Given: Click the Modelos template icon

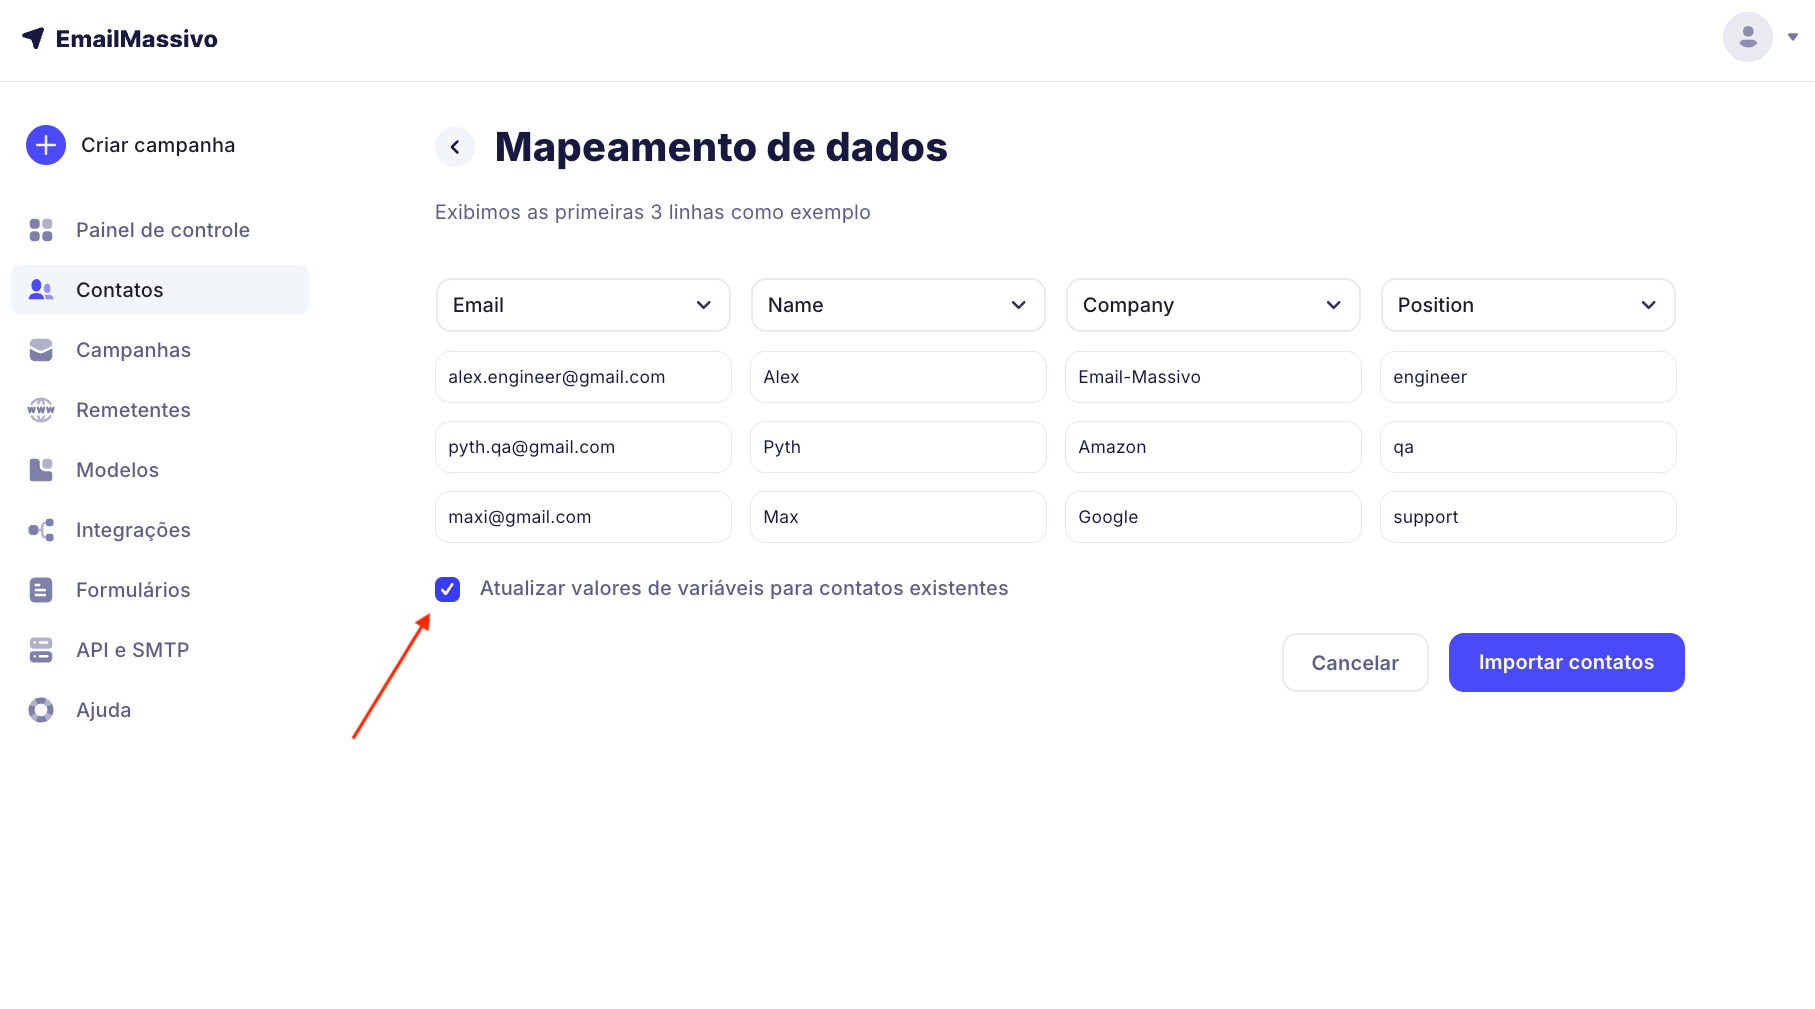Looking at the screenshot, I should [41, 470].
